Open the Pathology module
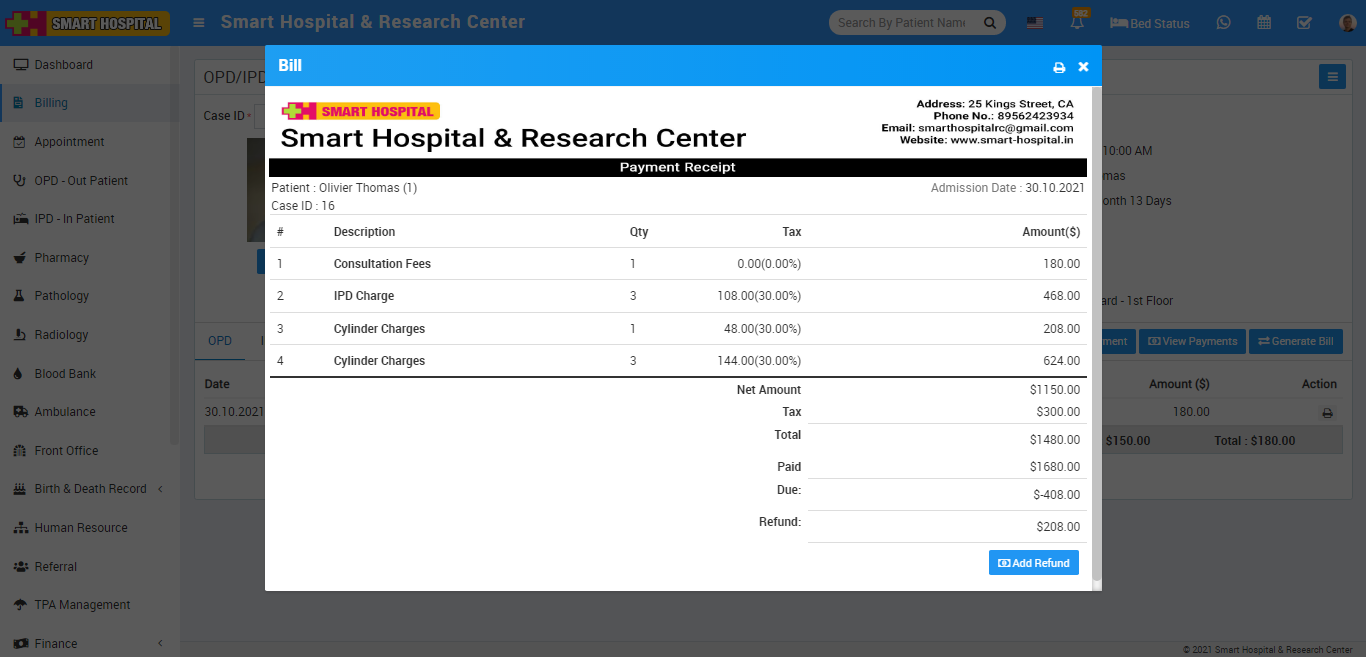The height and width of the screenshot is (657, 1366). tap(62, 296)
